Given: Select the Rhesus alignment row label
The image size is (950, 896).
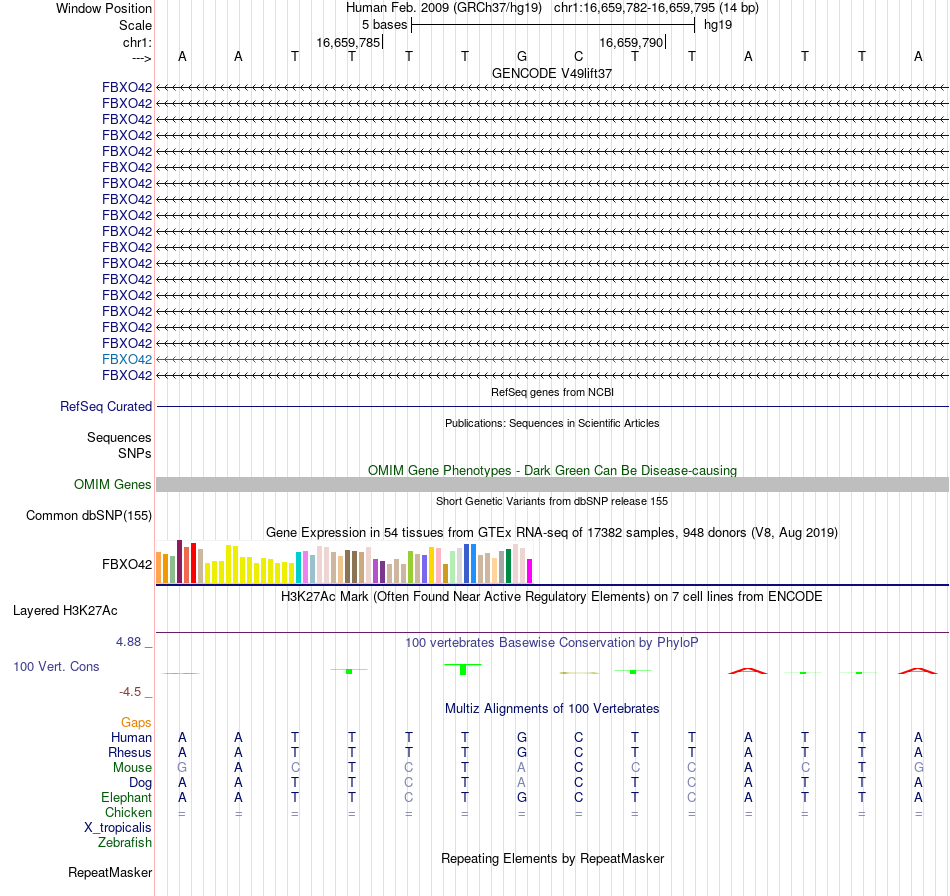Looking at the screenshot, I should [130, 752].
